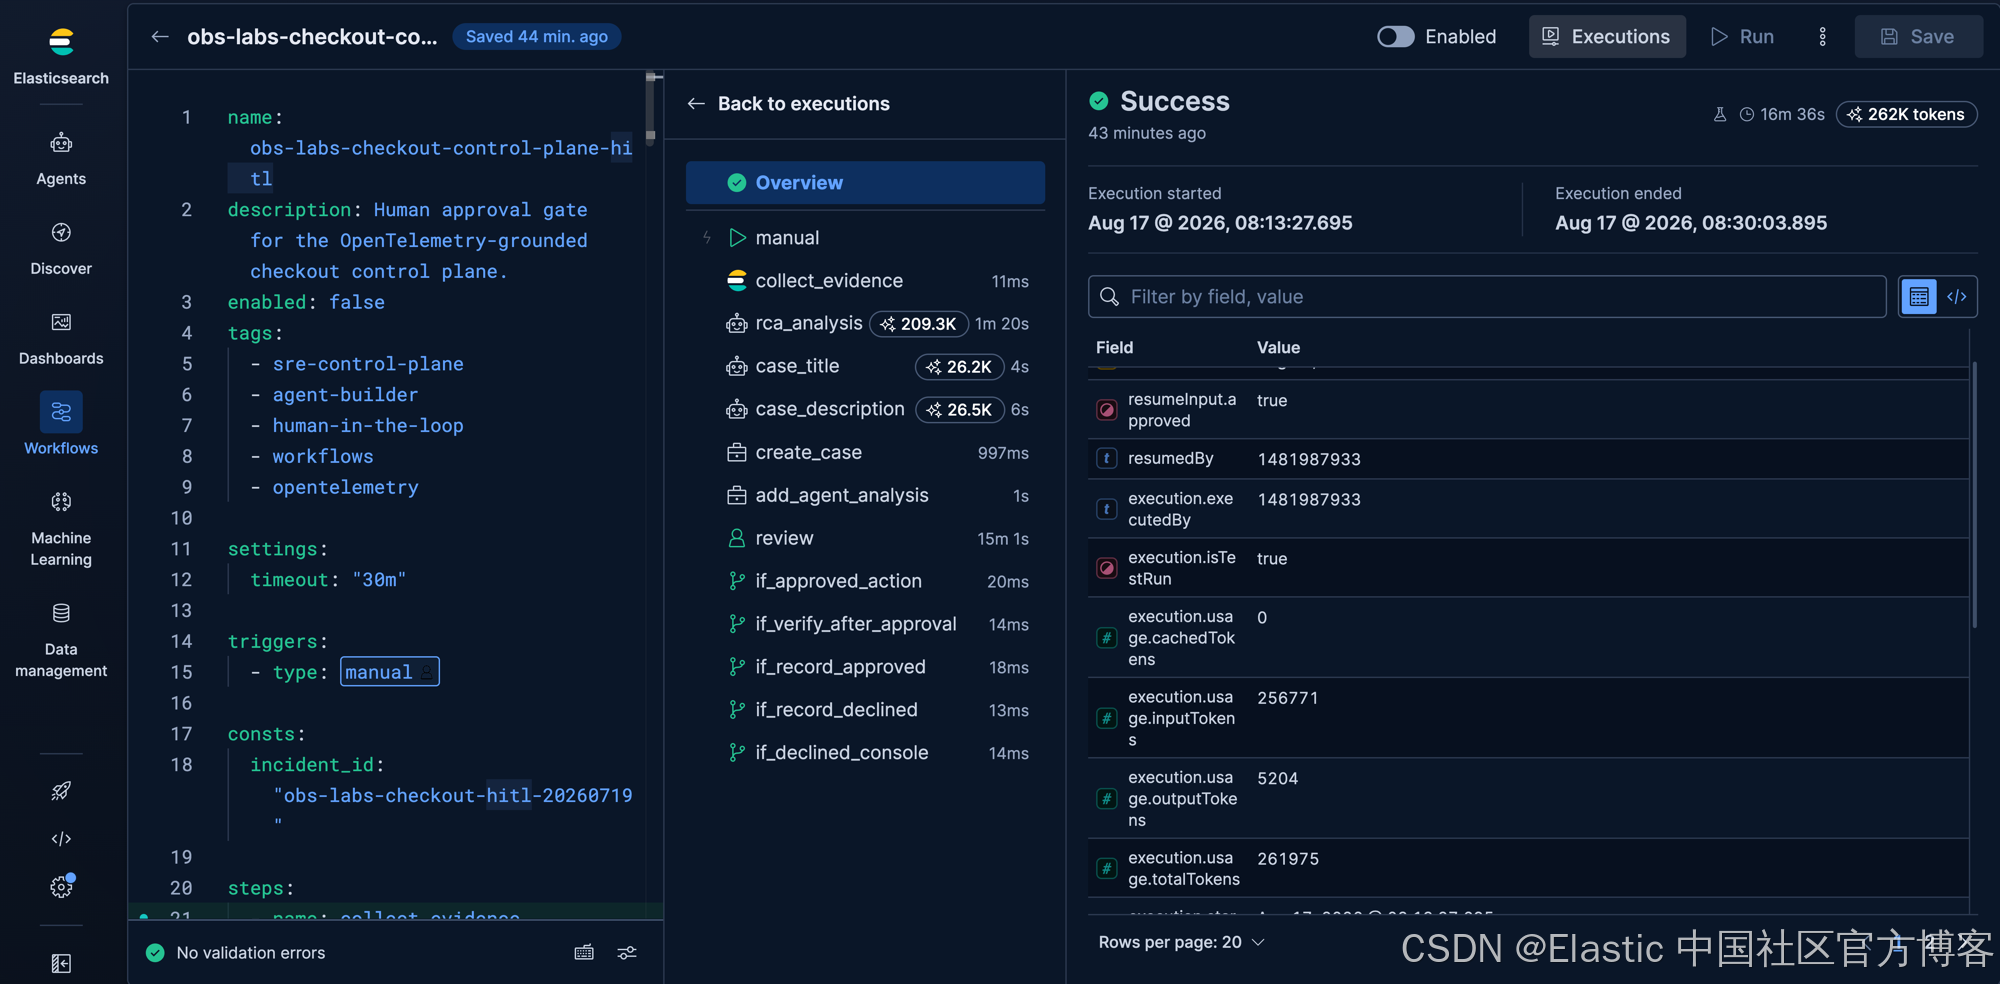The height and width of the screenshot is (984, 2000).
Task: Open Agents in the sidebar
Action: 61,159
